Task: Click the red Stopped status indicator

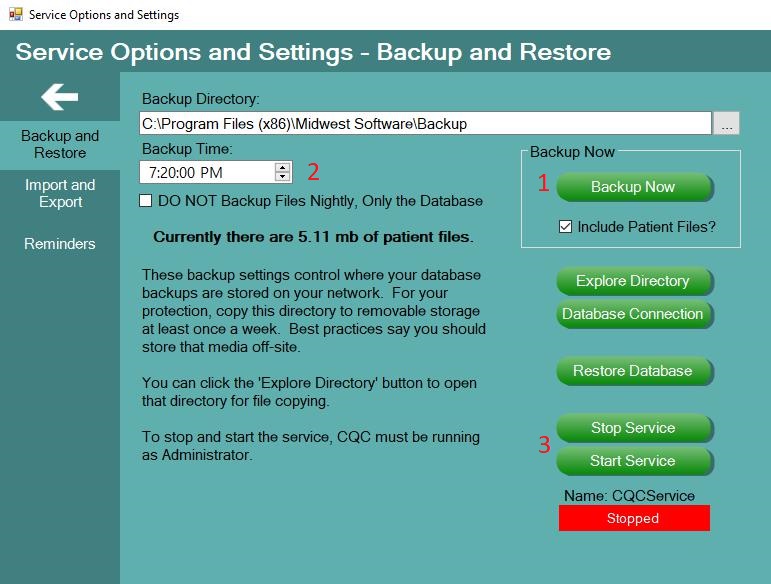Action: coord(634,518)
